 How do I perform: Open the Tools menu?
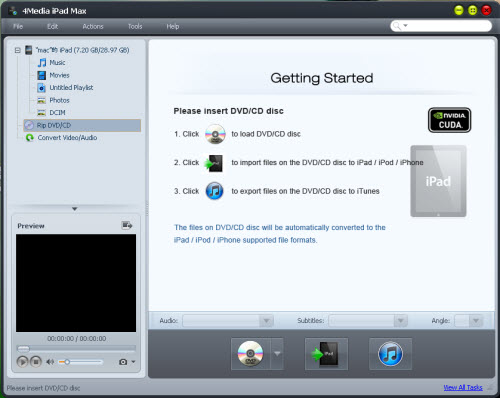pos(135,26)
